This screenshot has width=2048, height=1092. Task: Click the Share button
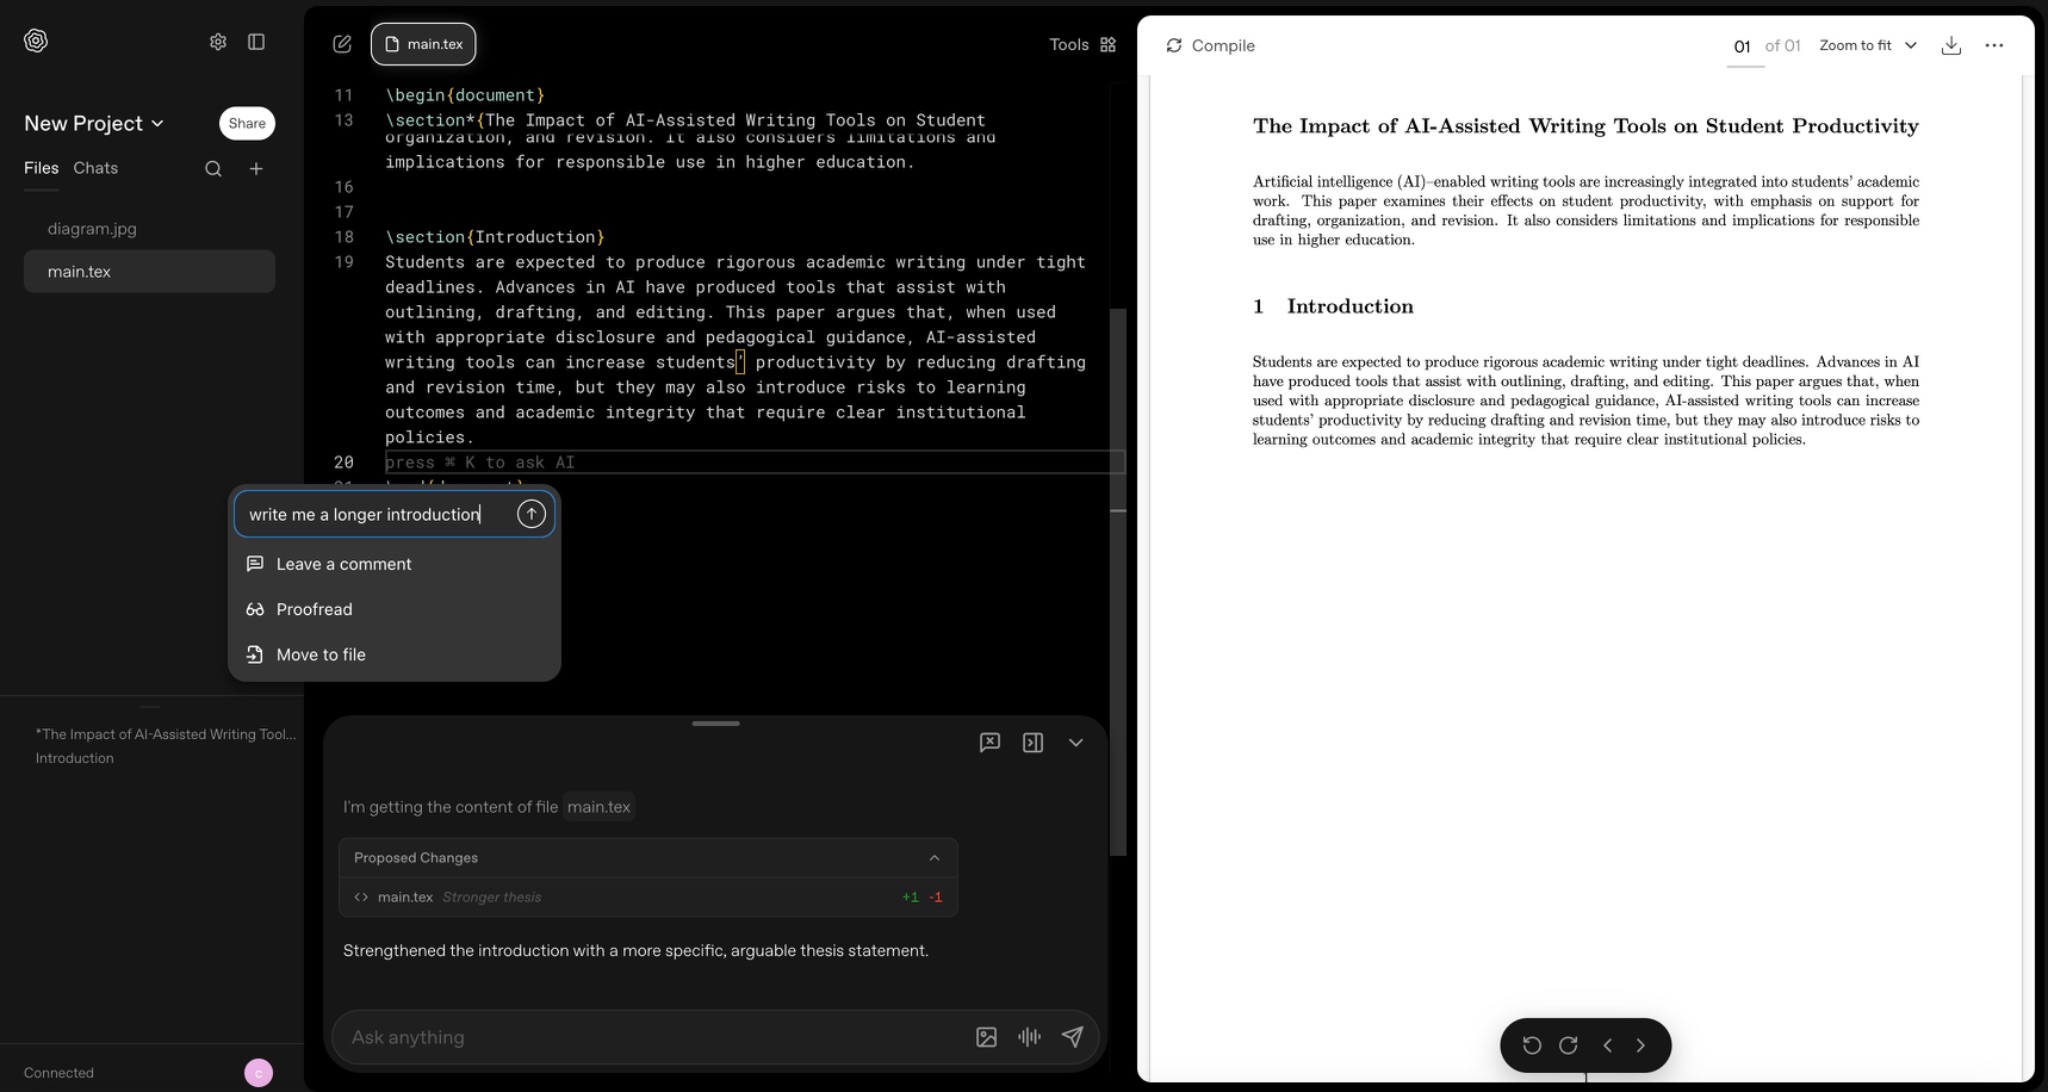click(x=246, y=123)
